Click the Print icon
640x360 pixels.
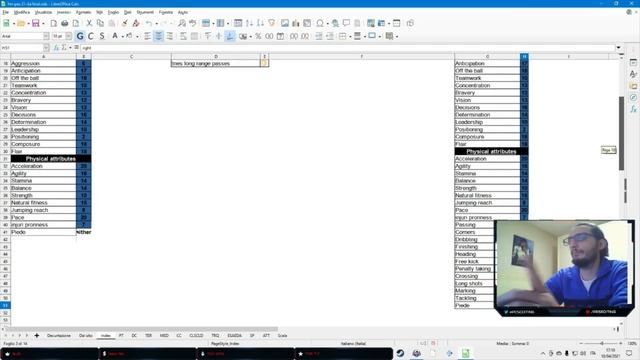tap(64, 23)
